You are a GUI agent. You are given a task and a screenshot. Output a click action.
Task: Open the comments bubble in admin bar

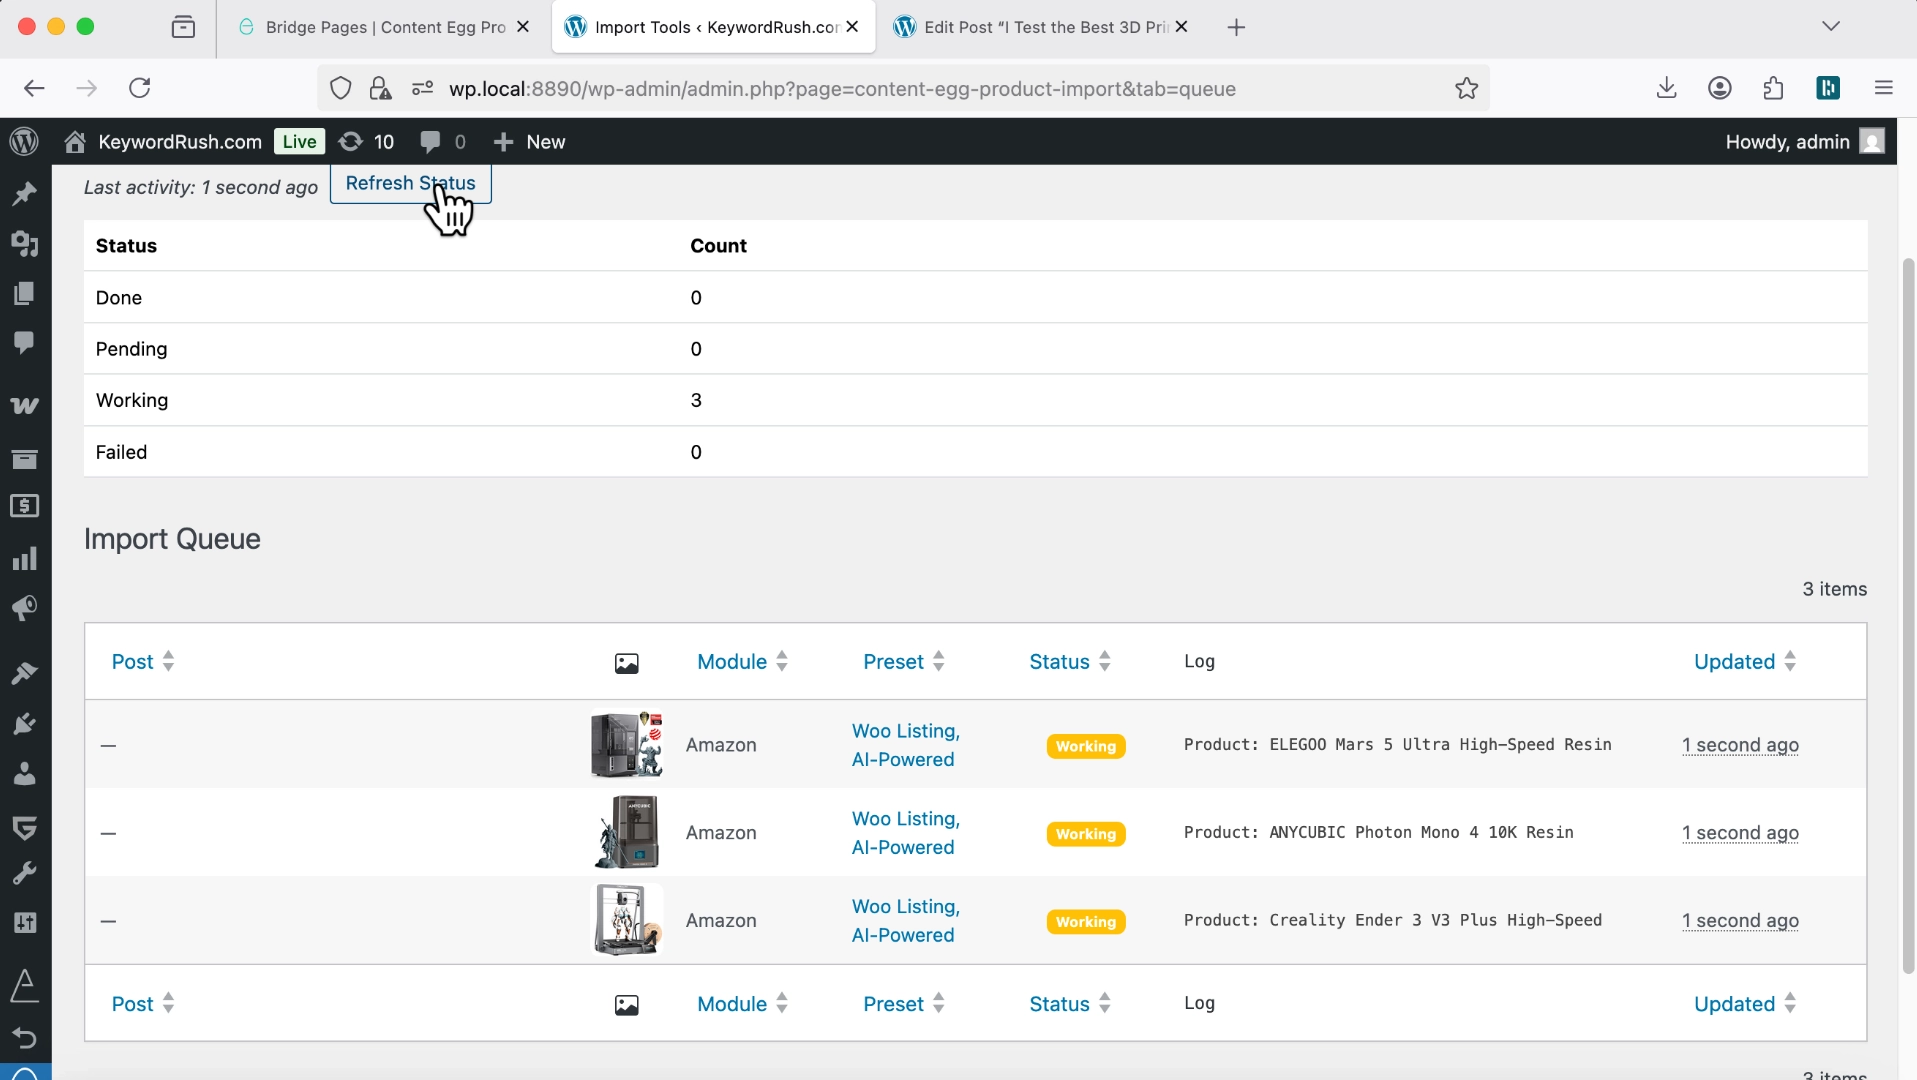(442, 142)
